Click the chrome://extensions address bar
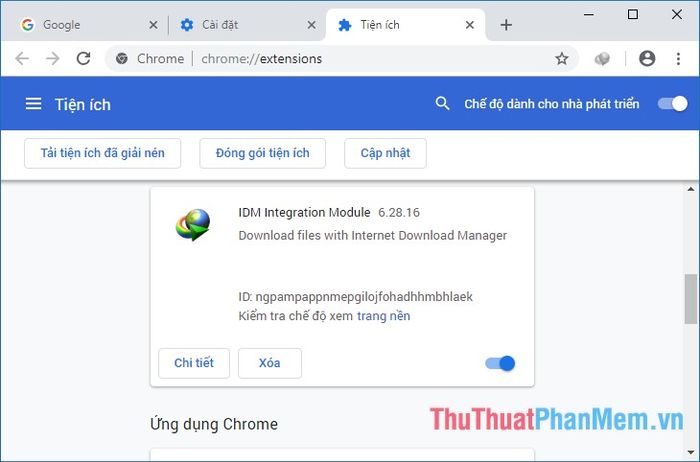Viewport: 700px width, 462px height. tap(330, 58)
